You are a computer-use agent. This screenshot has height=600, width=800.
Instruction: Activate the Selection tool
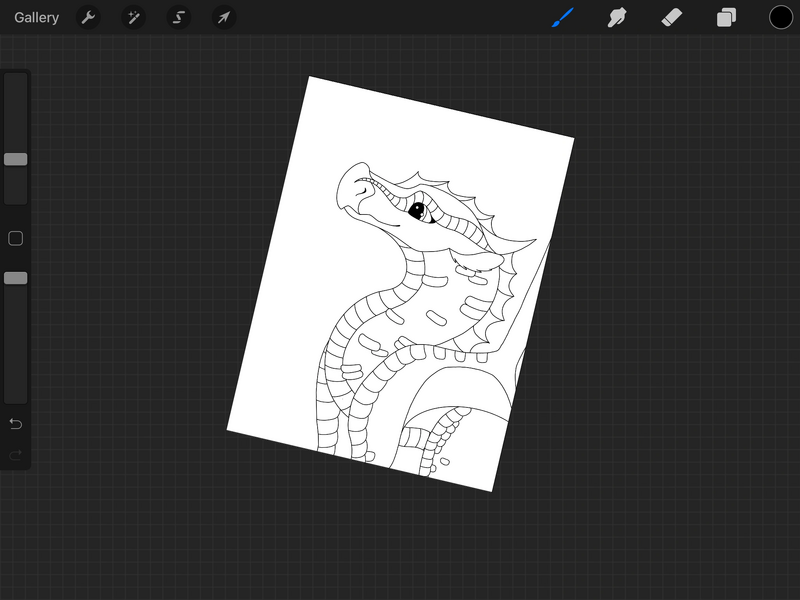point(178,17)
